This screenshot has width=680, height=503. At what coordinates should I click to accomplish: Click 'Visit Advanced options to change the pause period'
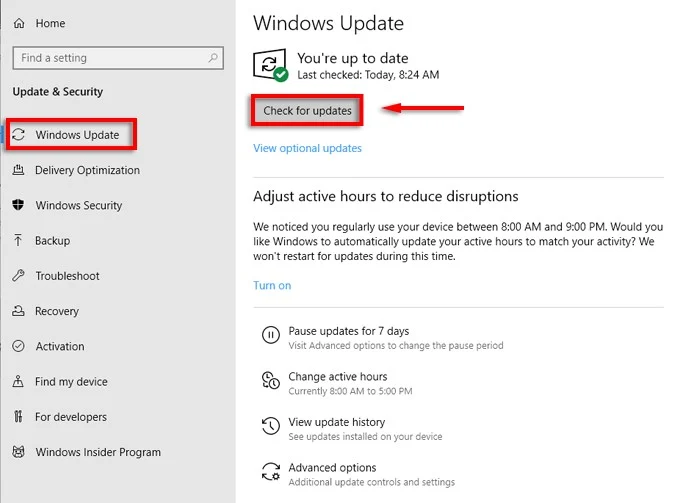tap(396, 346)
